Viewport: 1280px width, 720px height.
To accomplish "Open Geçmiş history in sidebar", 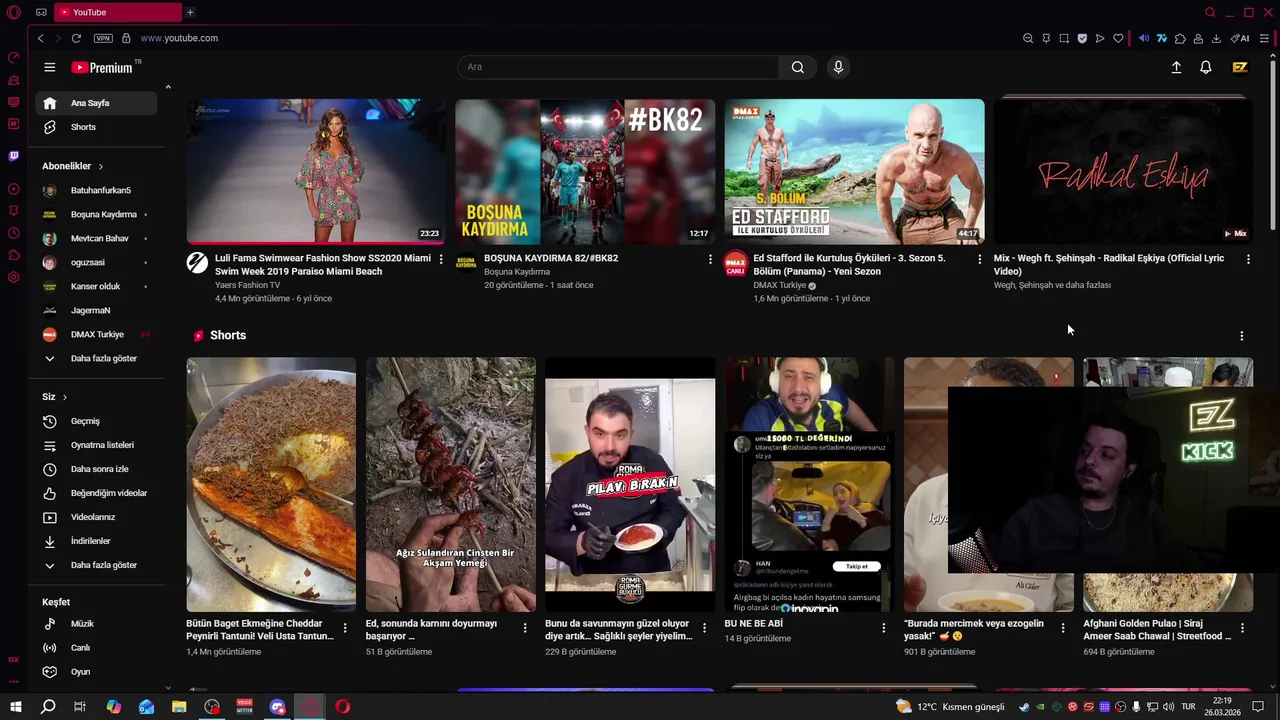I will [x=97, y=421].
